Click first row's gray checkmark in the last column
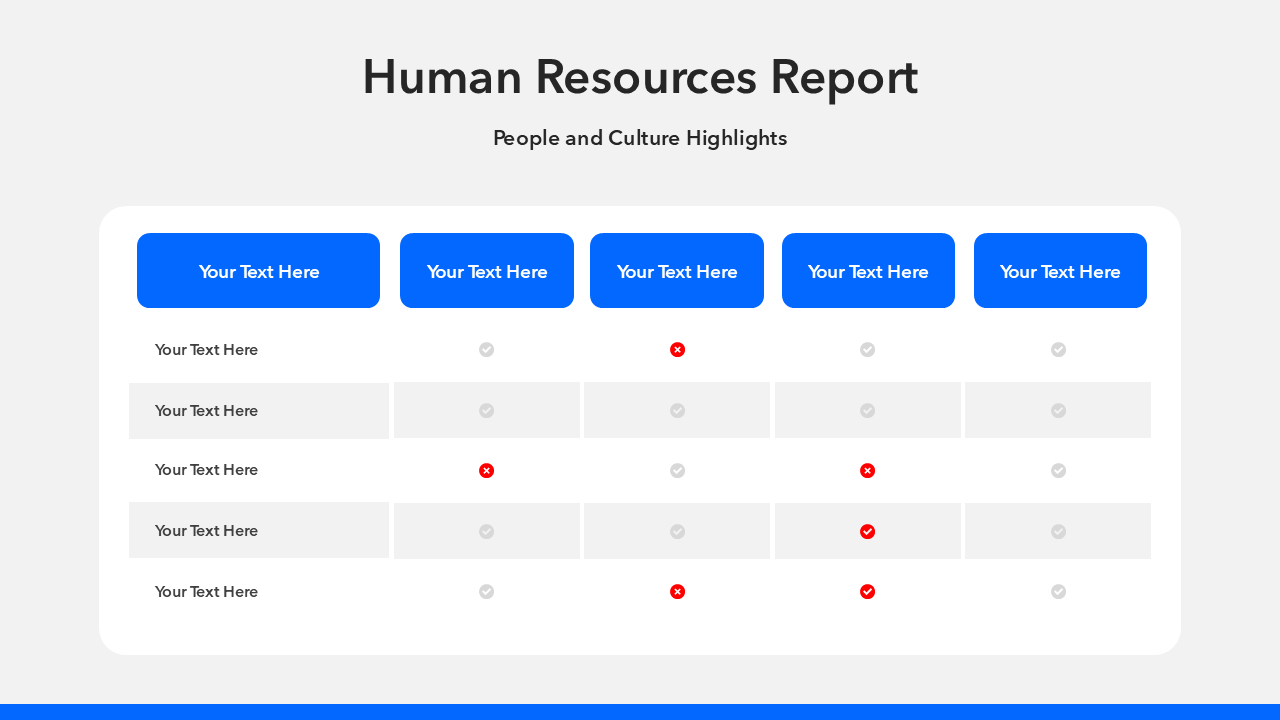Viewport: 1280px width, 720px height. pyautogui.click(x=1058, y=349)
